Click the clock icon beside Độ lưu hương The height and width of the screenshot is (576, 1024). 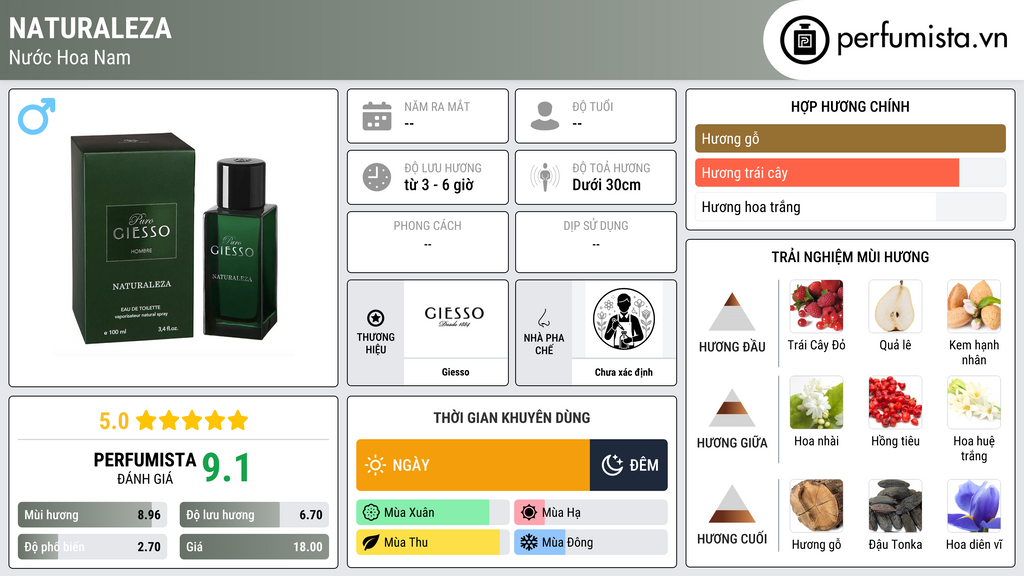pyautogui.click(x=377, y=177)
